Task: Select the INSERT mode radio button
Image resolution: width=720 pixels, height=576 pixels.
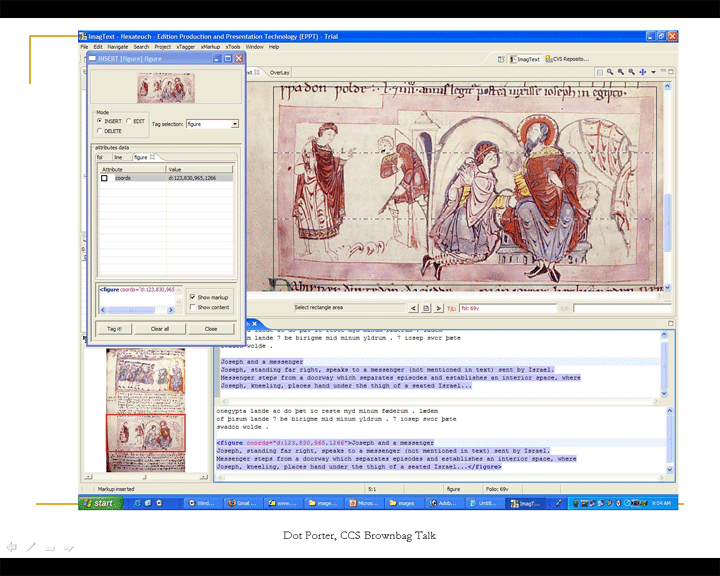Action: pos(100,121)
